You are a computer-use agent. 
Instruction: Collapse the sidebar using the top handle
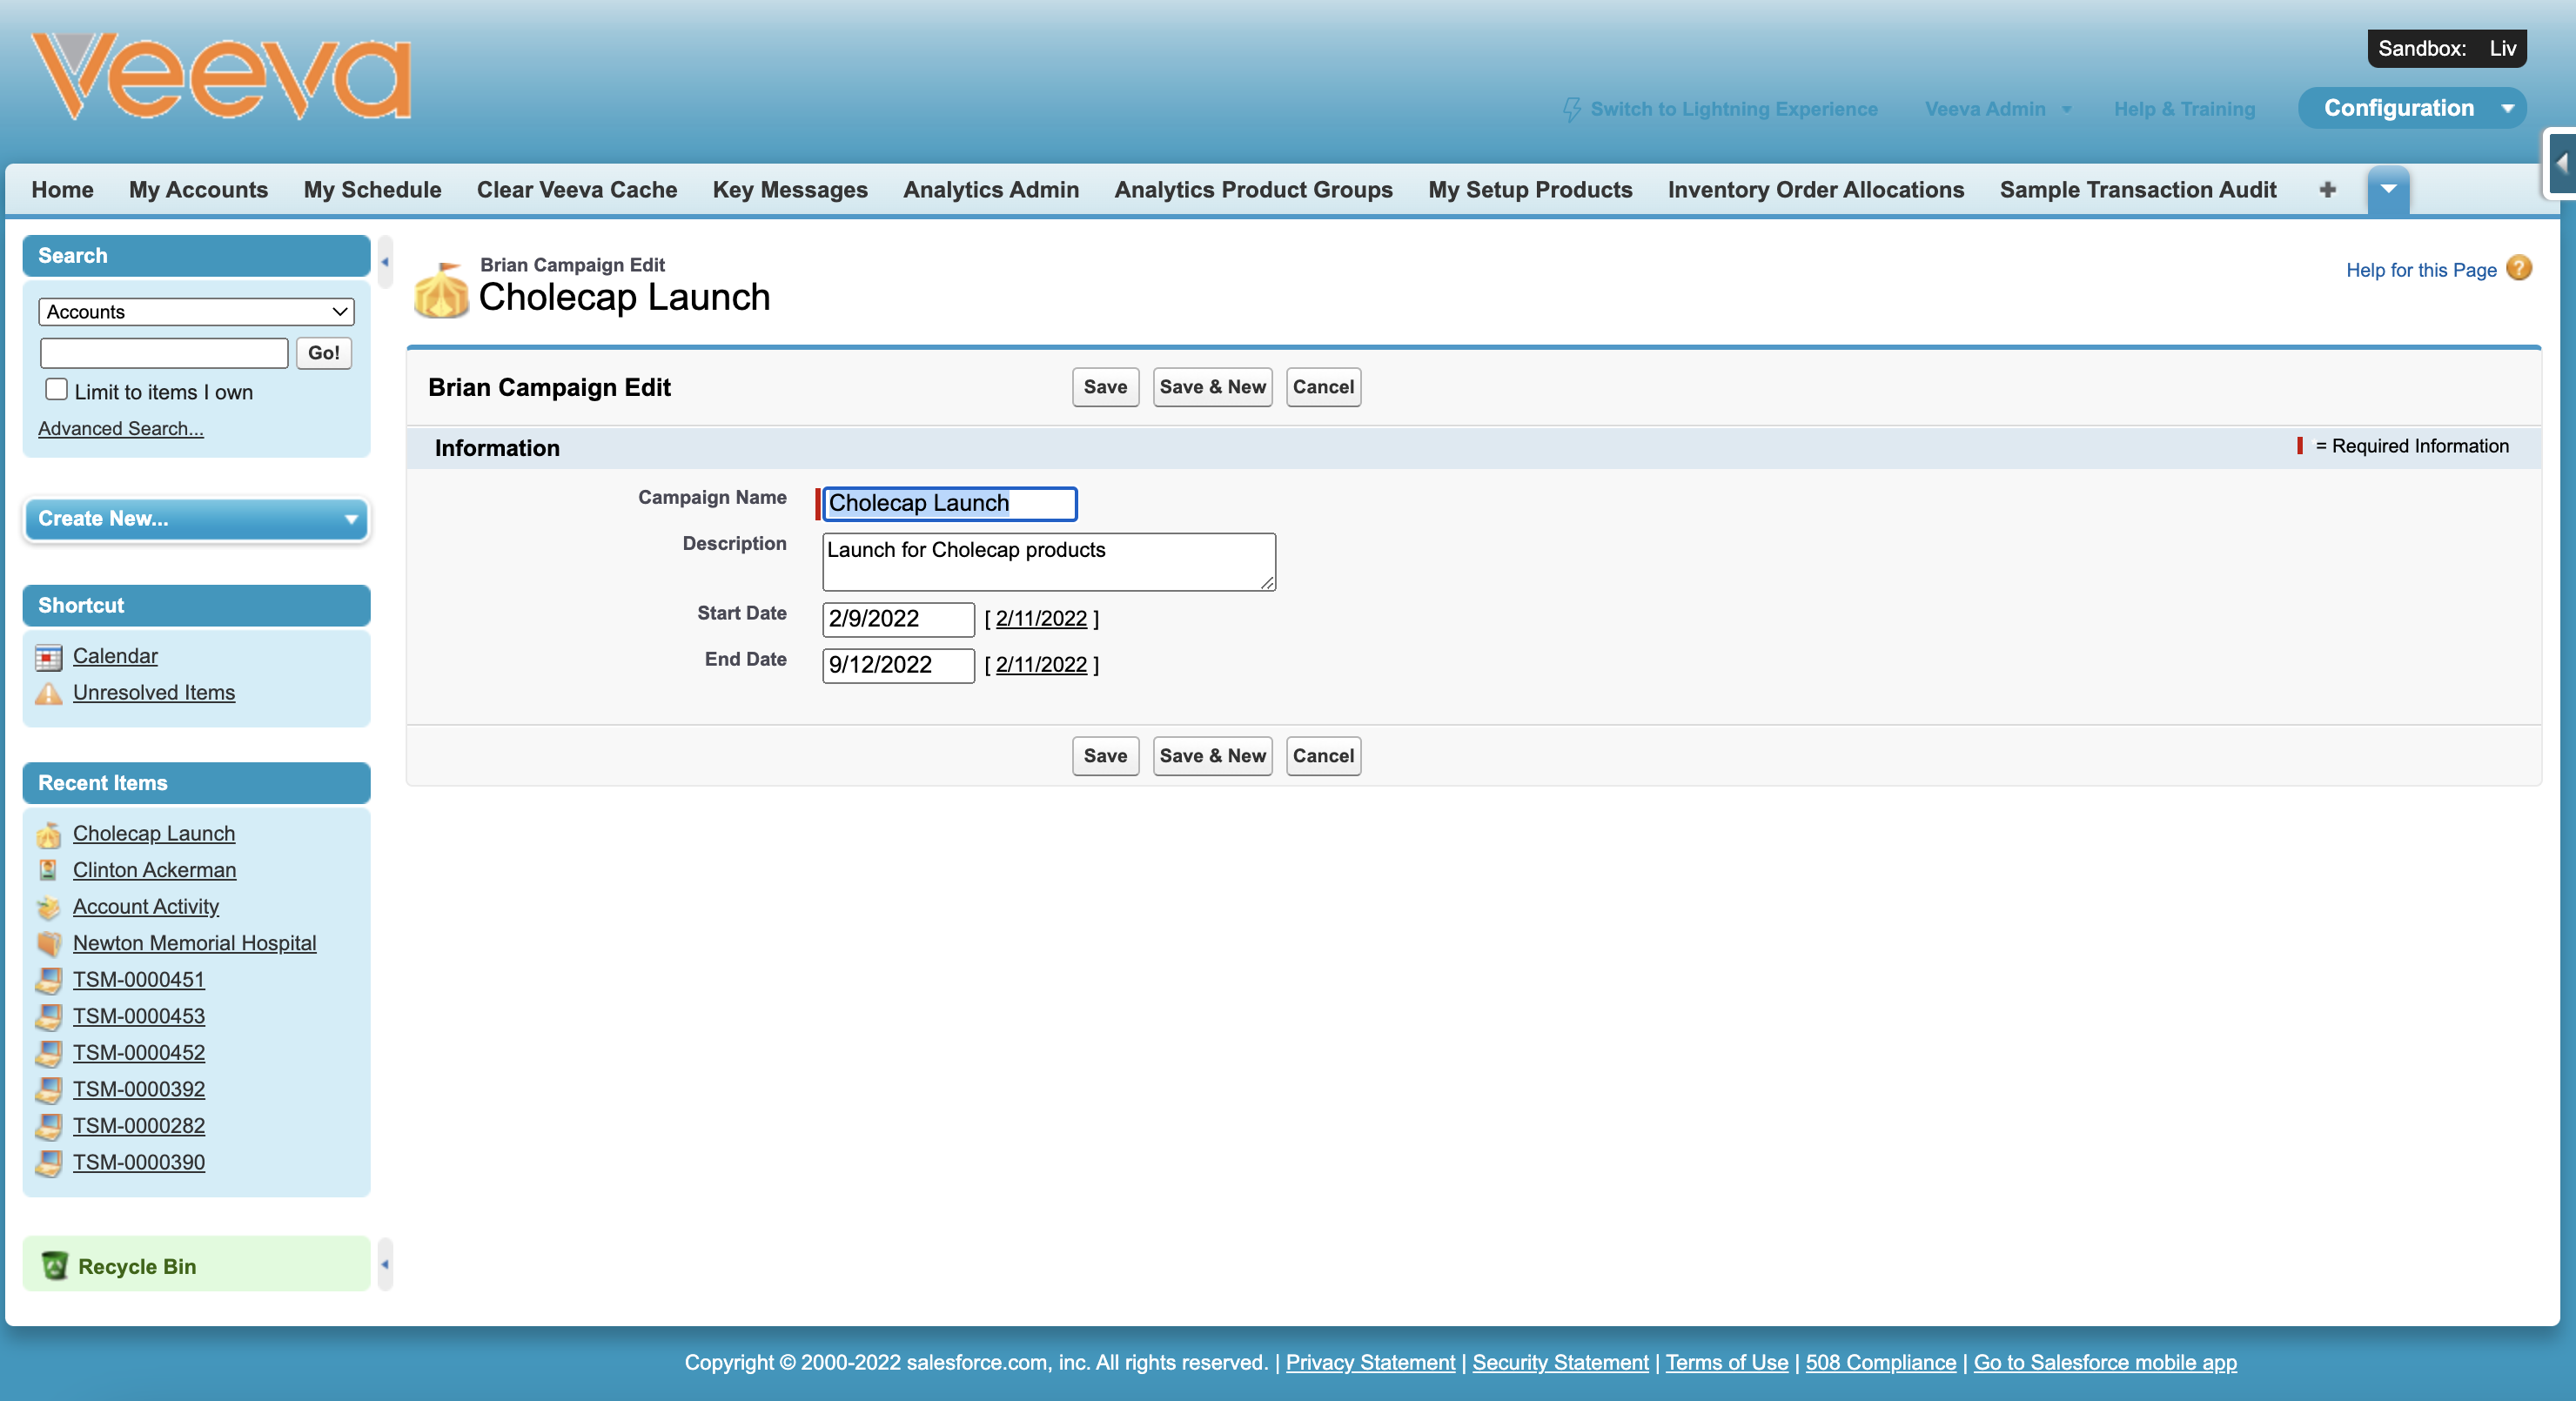tap(385, 262)
